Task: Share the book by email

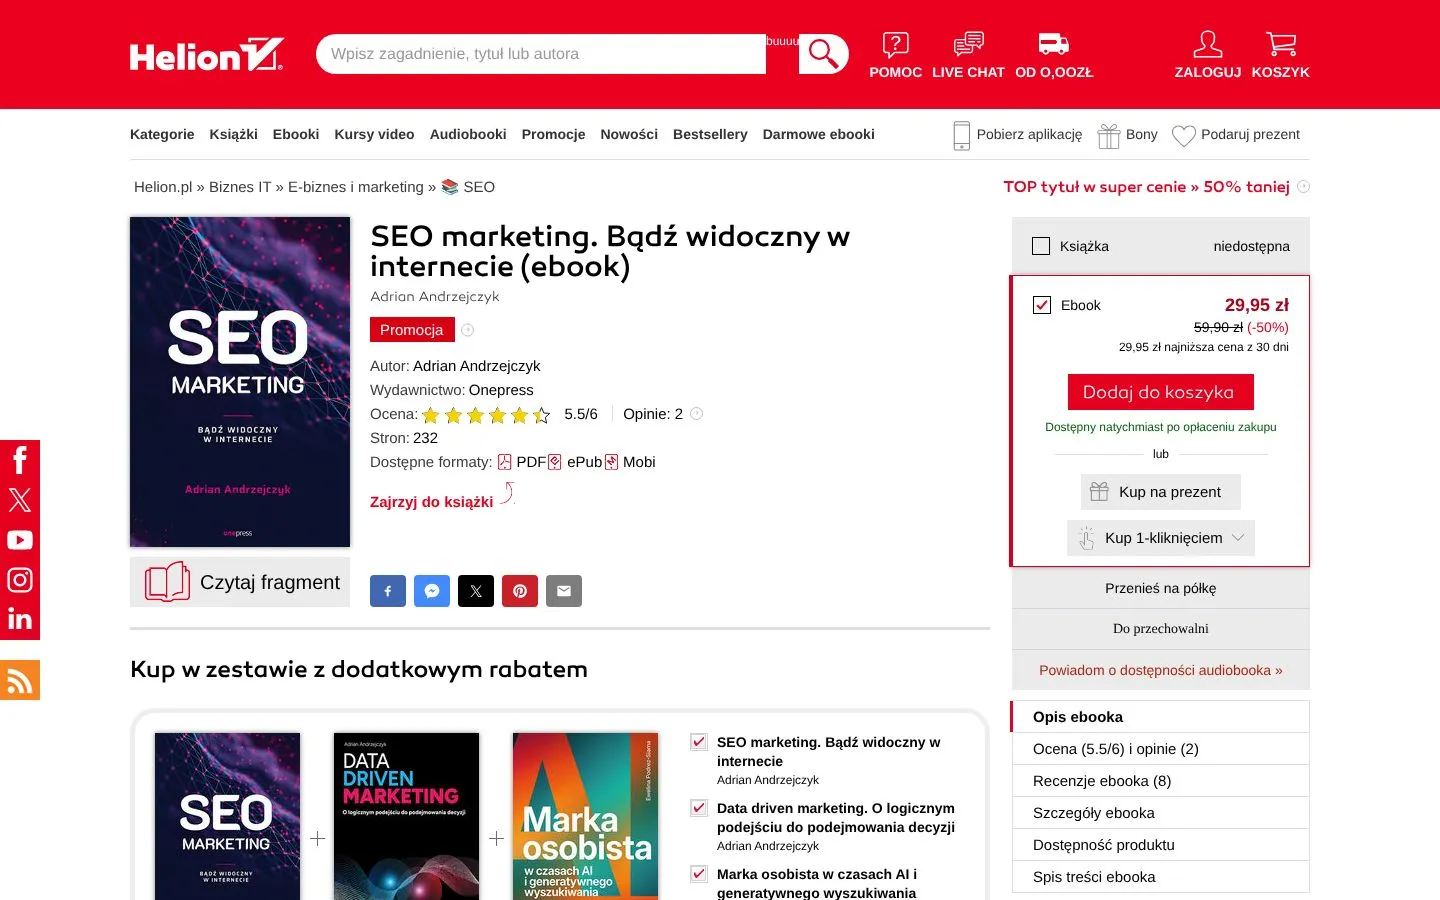Action: tap(564, 591)
